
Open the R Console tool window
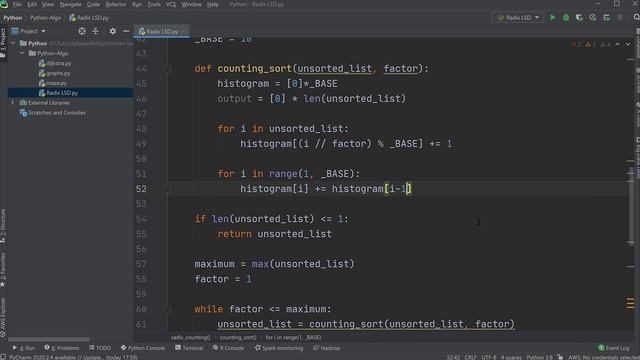click(x=228, y=348)
